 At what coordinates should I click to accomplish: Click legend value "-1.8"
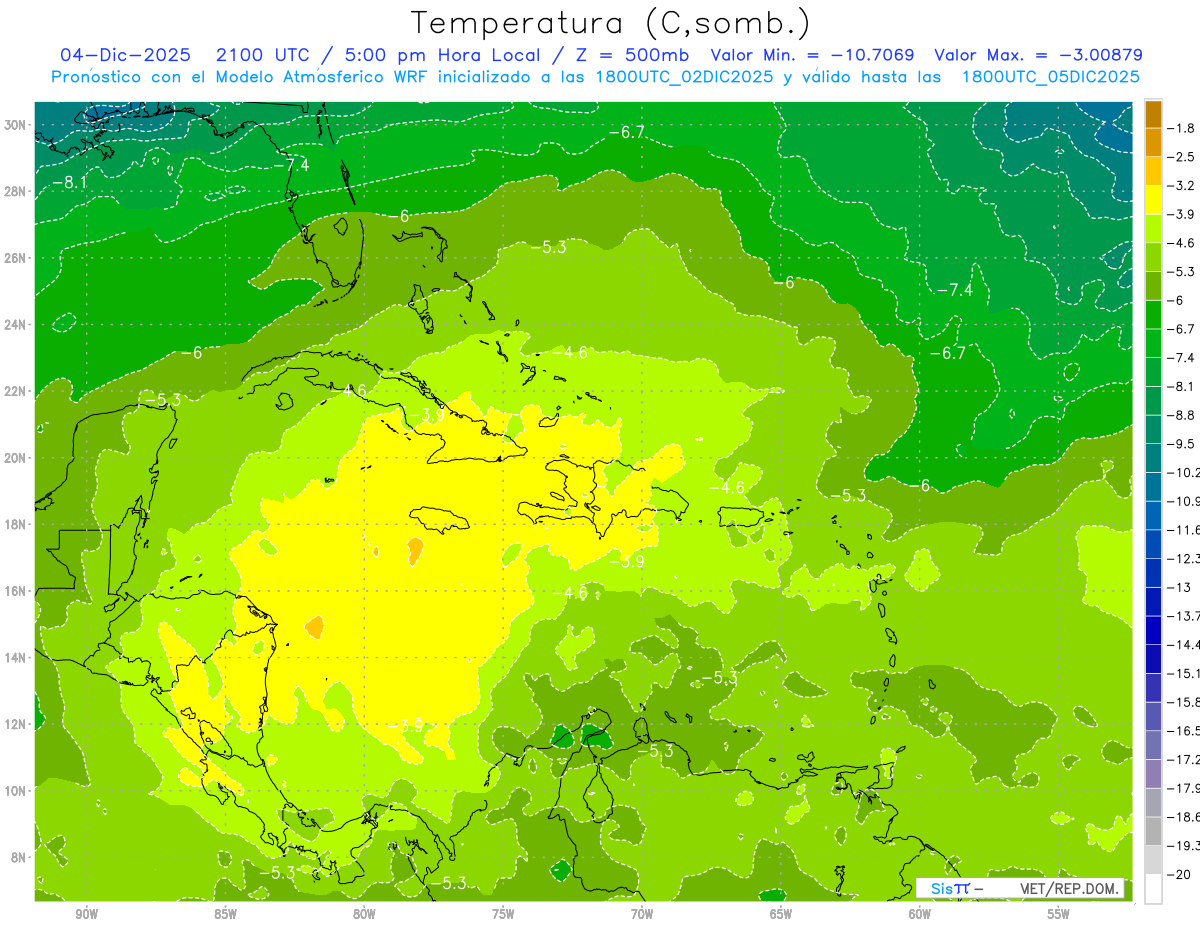click(x=1182, y=128)
